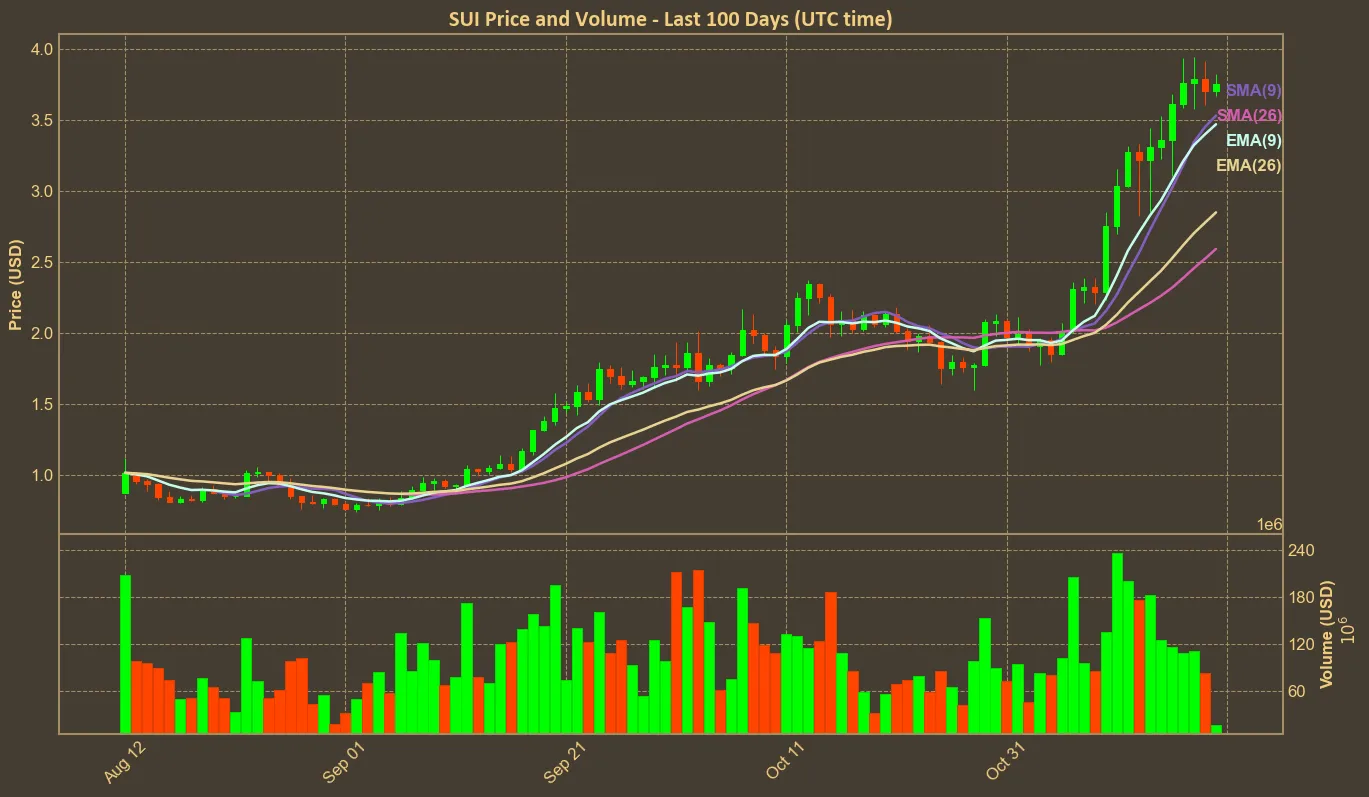Select the EMA(26) legend label

1249,166
